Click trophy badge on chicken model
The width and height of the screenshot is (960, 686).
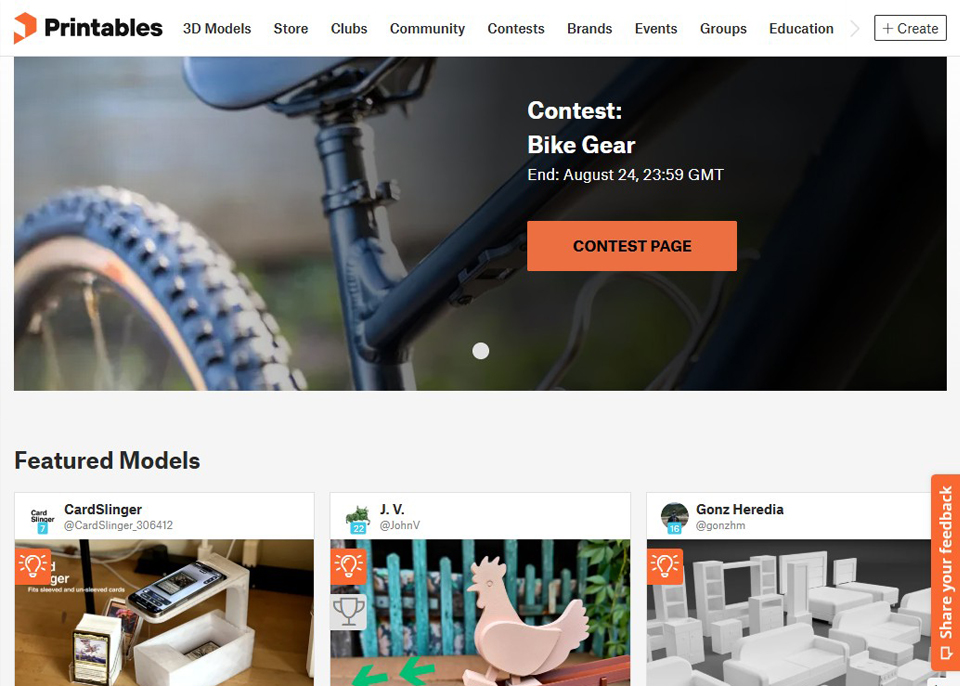click(x=348, y=611)
